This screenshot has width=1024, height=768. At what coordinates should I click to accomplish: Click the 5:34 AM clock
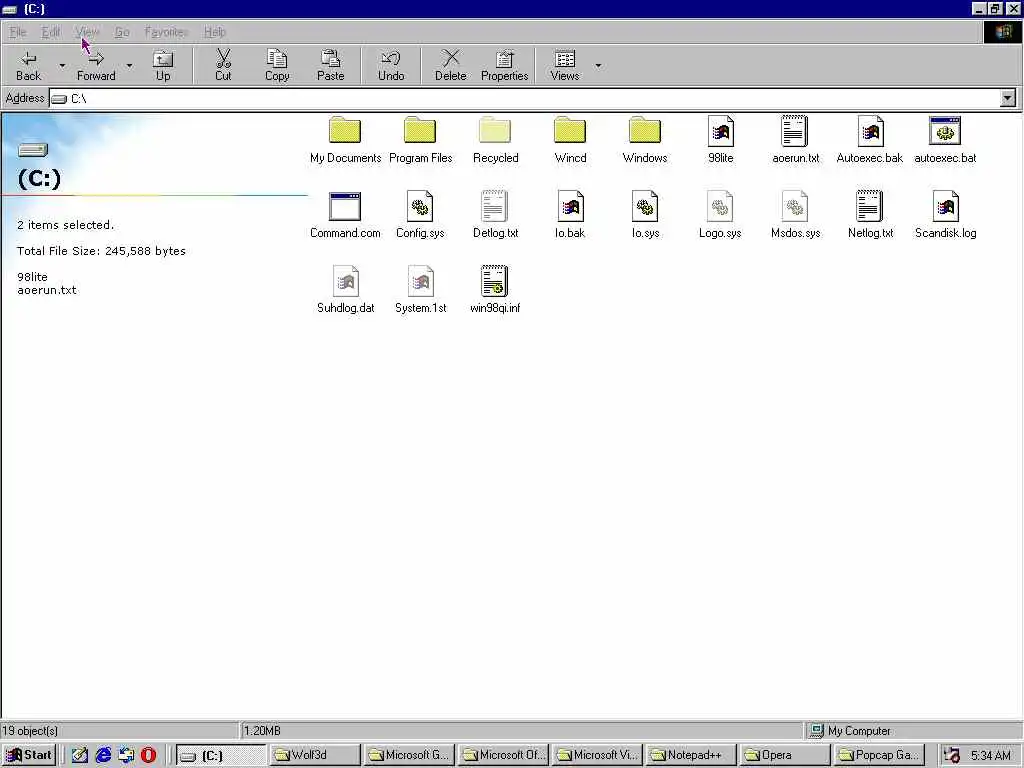[x=991, y=756]
